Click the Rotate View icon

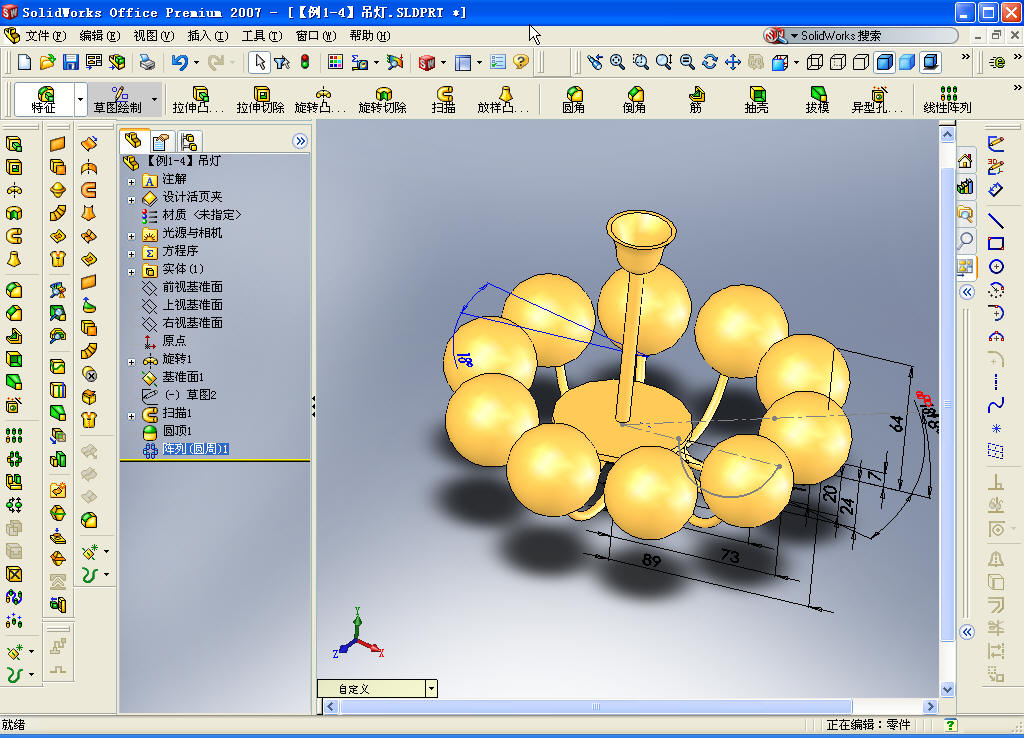[710, 62]
